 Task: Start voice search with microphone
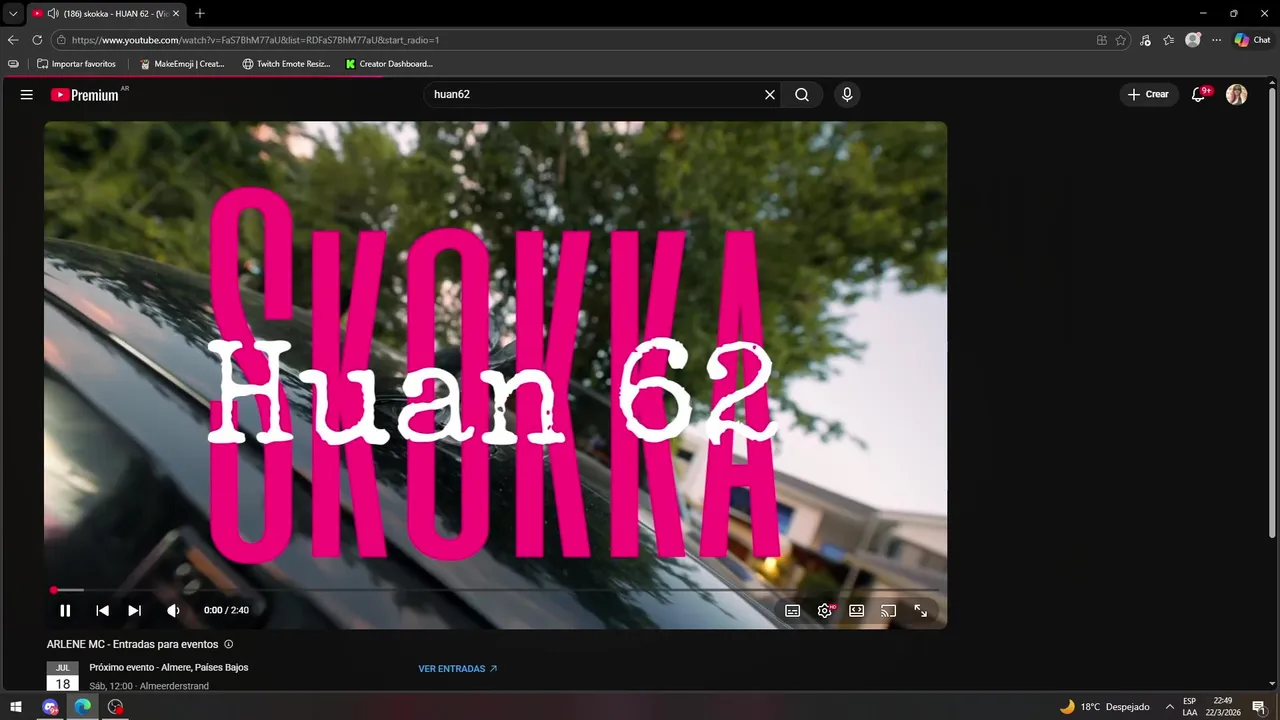tap(847, 94)
